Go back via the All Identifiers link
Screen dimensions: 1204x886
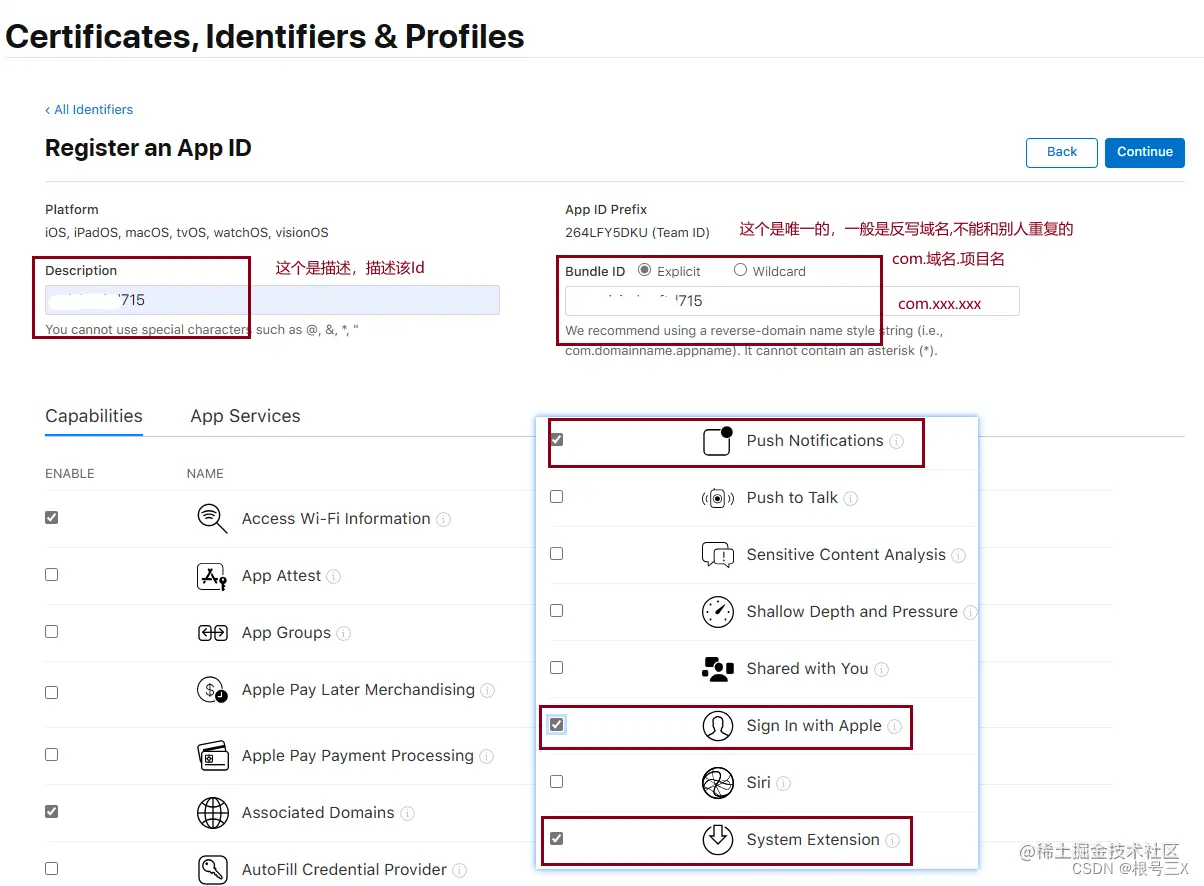click(89, 110)
